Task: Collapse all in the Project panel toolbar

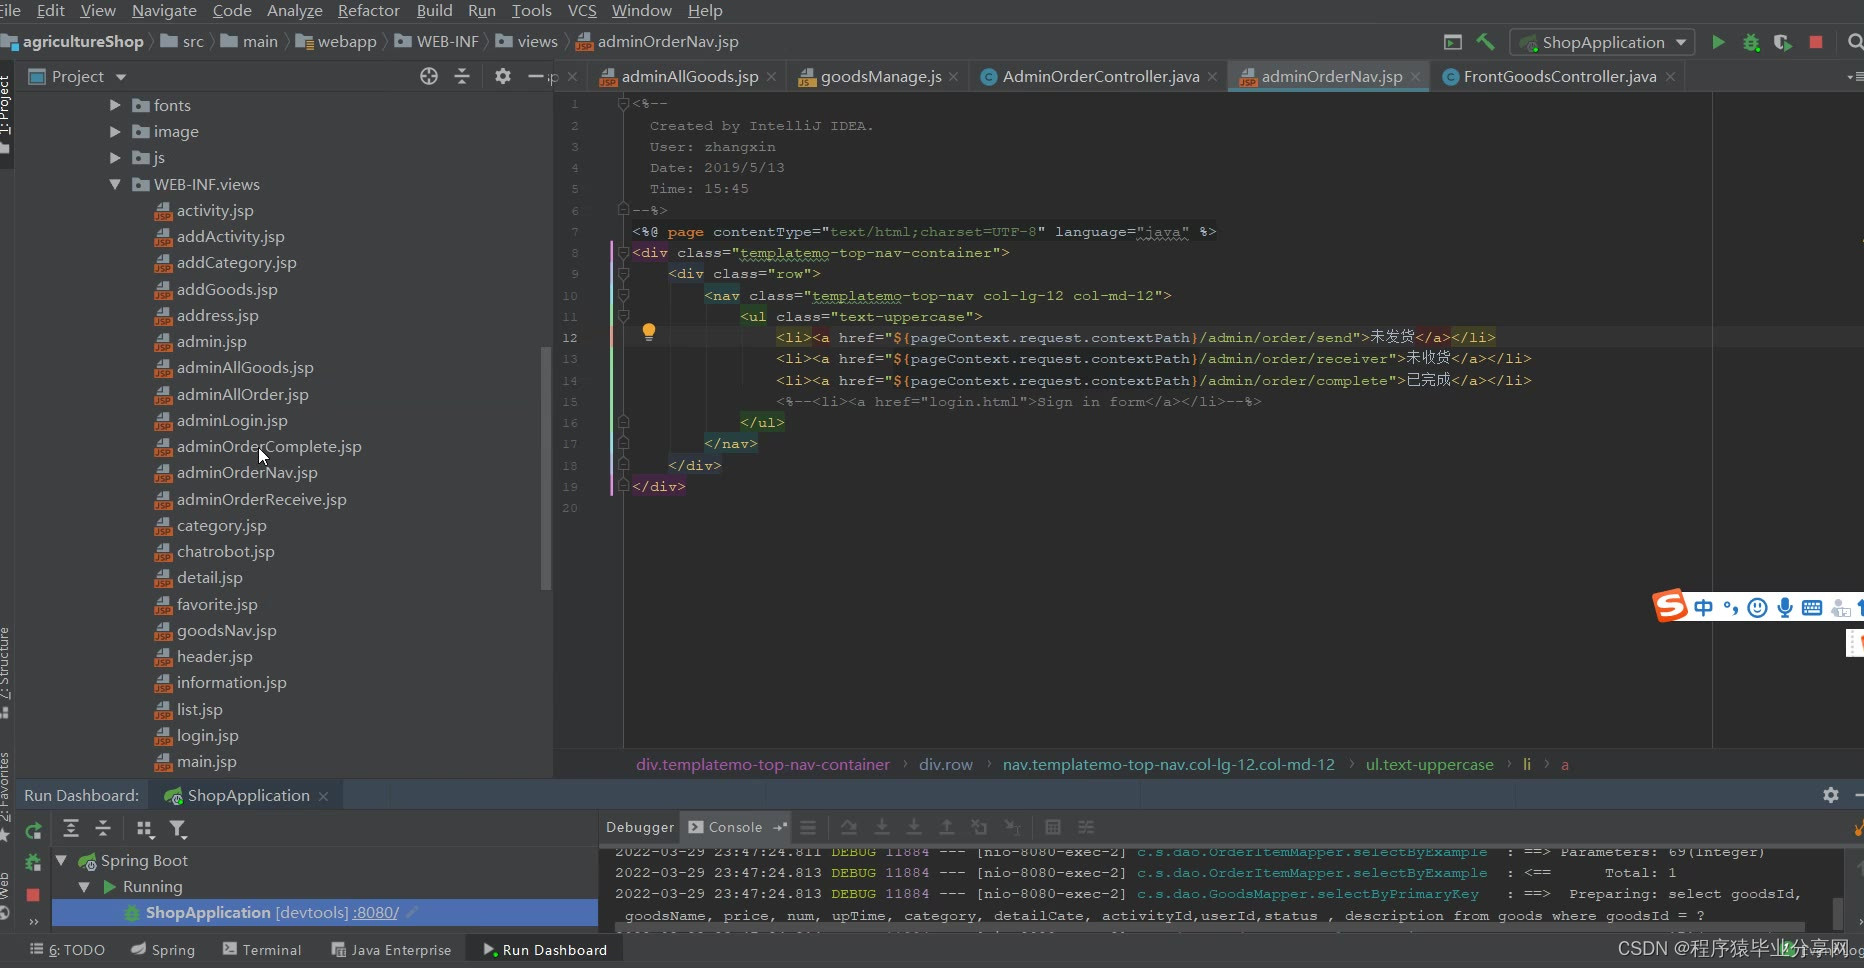Action: click(462, 76)
